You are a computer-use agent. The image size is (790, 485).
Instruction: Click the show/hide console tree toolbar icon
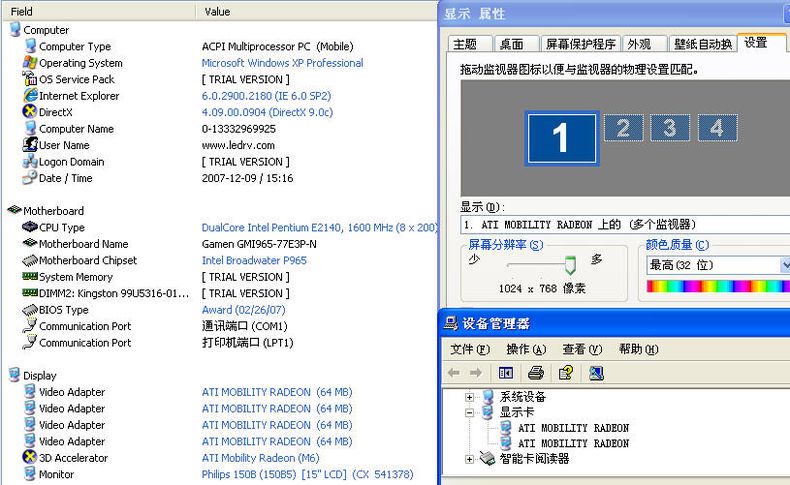click(506, 373)
